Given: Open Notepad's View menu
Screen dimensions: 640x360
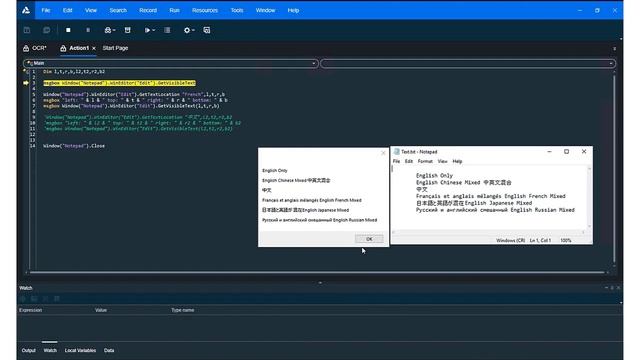Looking at the screenshot, I should click(x=442, y=161).
